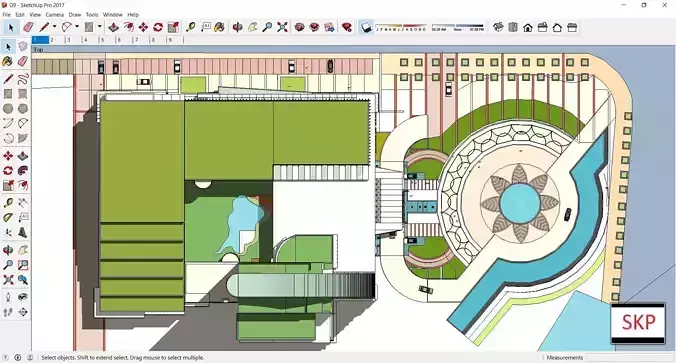The height and width of the screenshot is (363, 676).
Task: Activate the Offset tool in top toolbar
Action: coord(128,27)
